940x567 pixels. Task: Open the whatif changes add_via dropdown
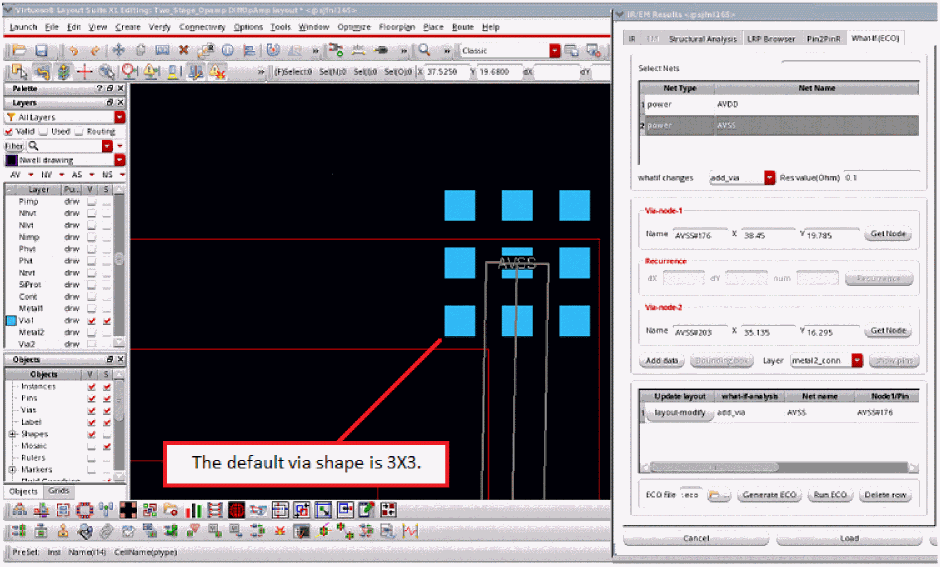769,178
